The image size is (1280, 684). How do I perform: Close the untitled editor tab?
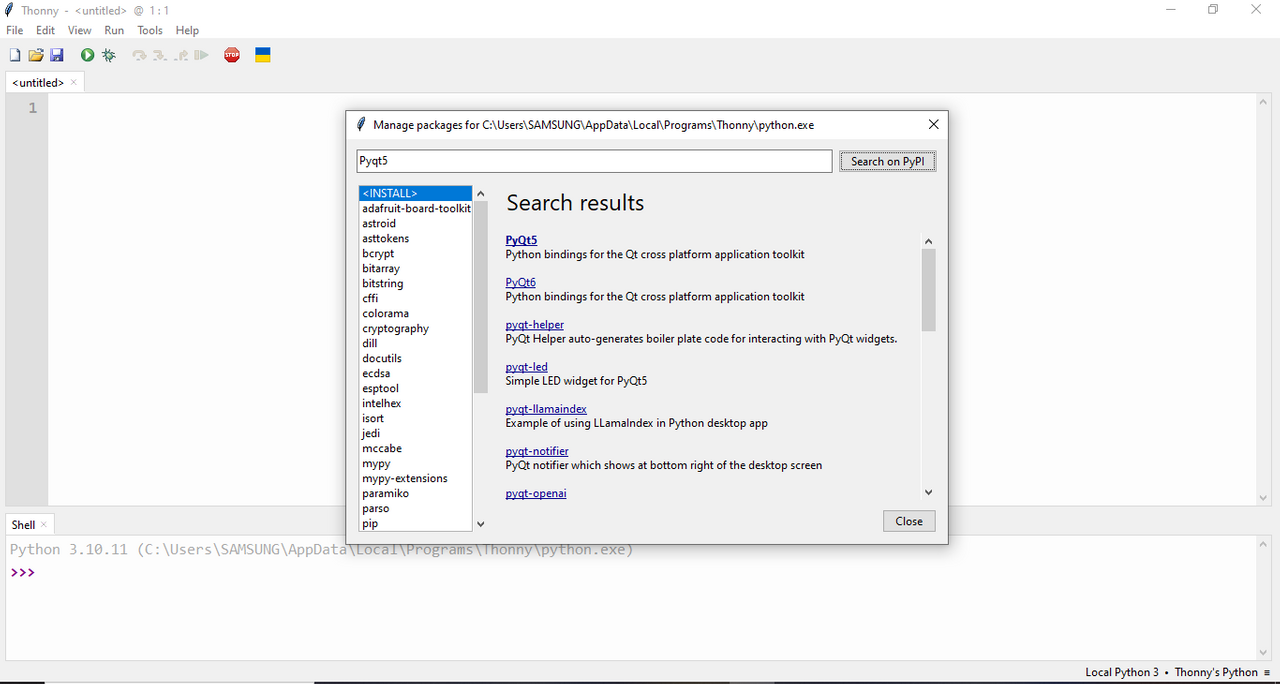(x=74, y=82)
